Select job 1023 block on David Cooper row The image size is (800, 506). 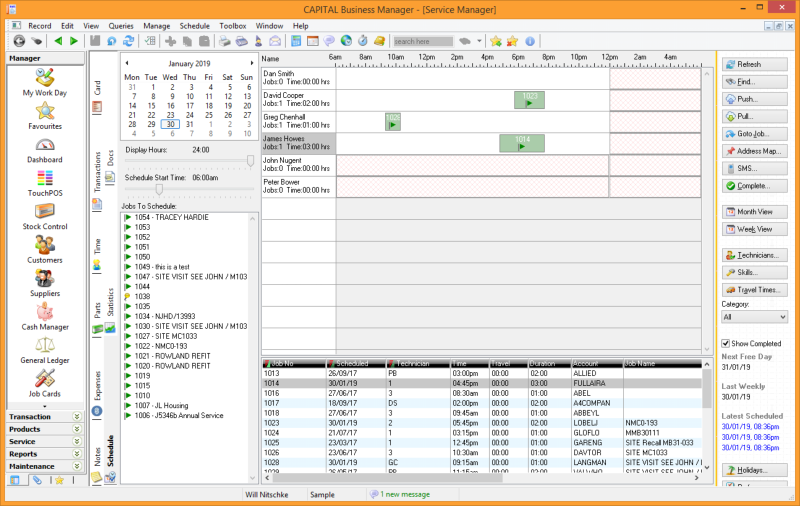[x=529, y=99]
